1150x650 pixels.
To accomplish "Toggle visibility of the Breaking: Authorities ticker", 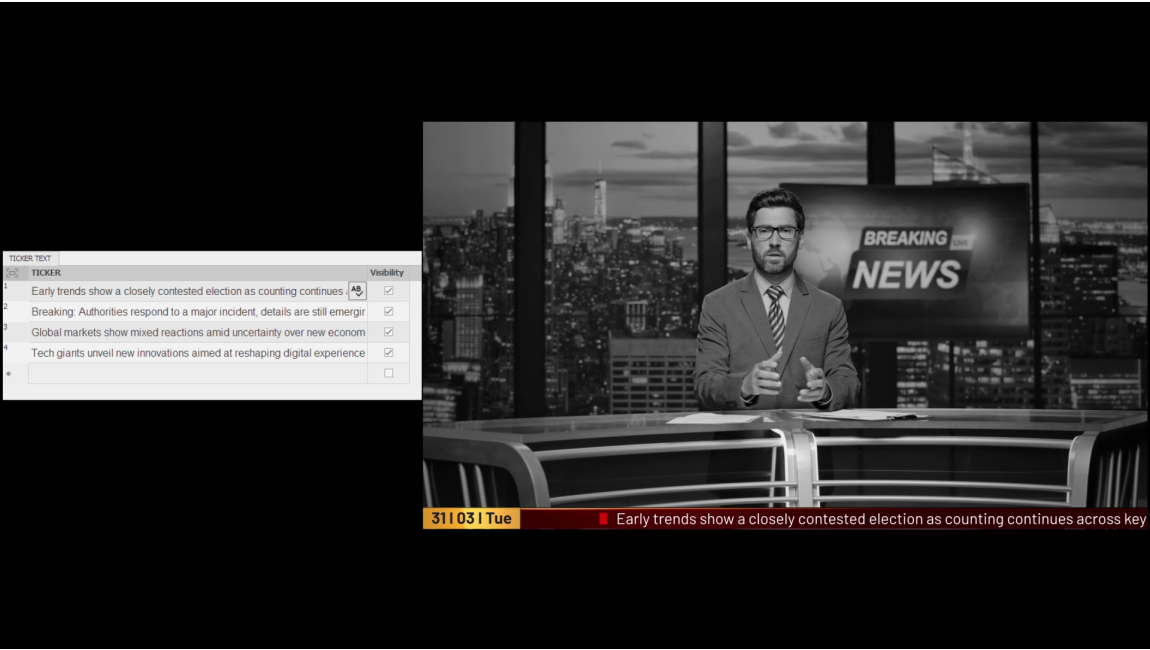I will point(389,312).
